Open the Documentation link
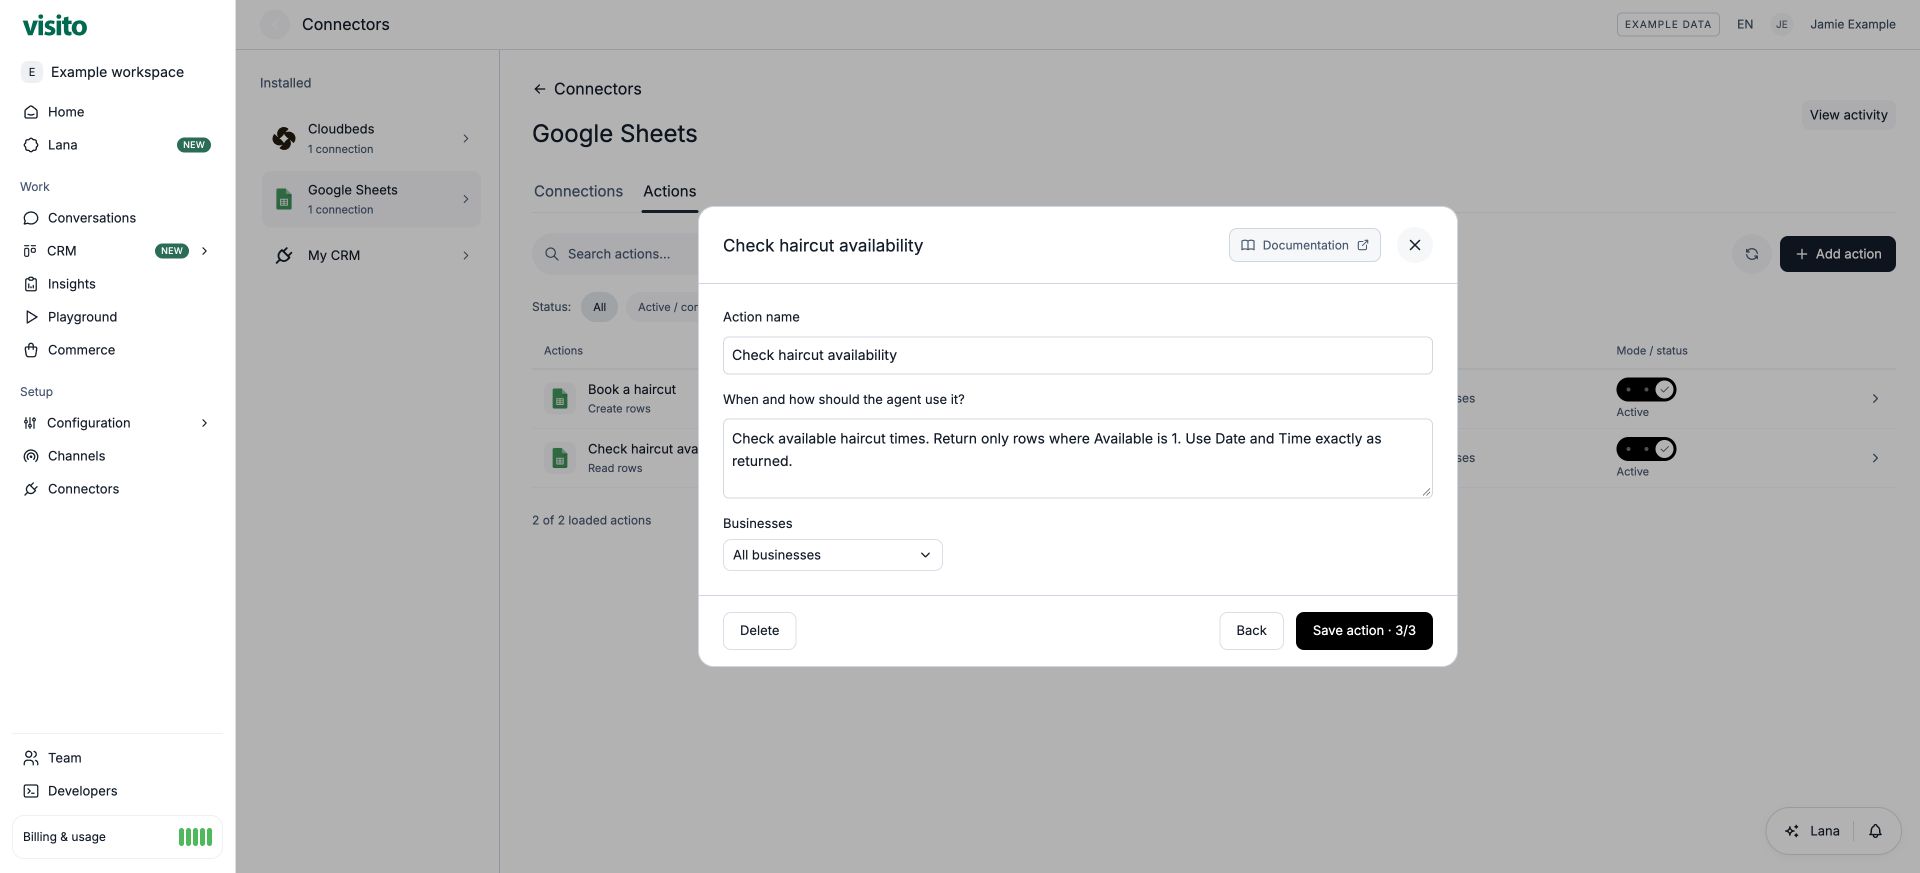This screenshot has width=1920, height=873. pos(1304,245)
